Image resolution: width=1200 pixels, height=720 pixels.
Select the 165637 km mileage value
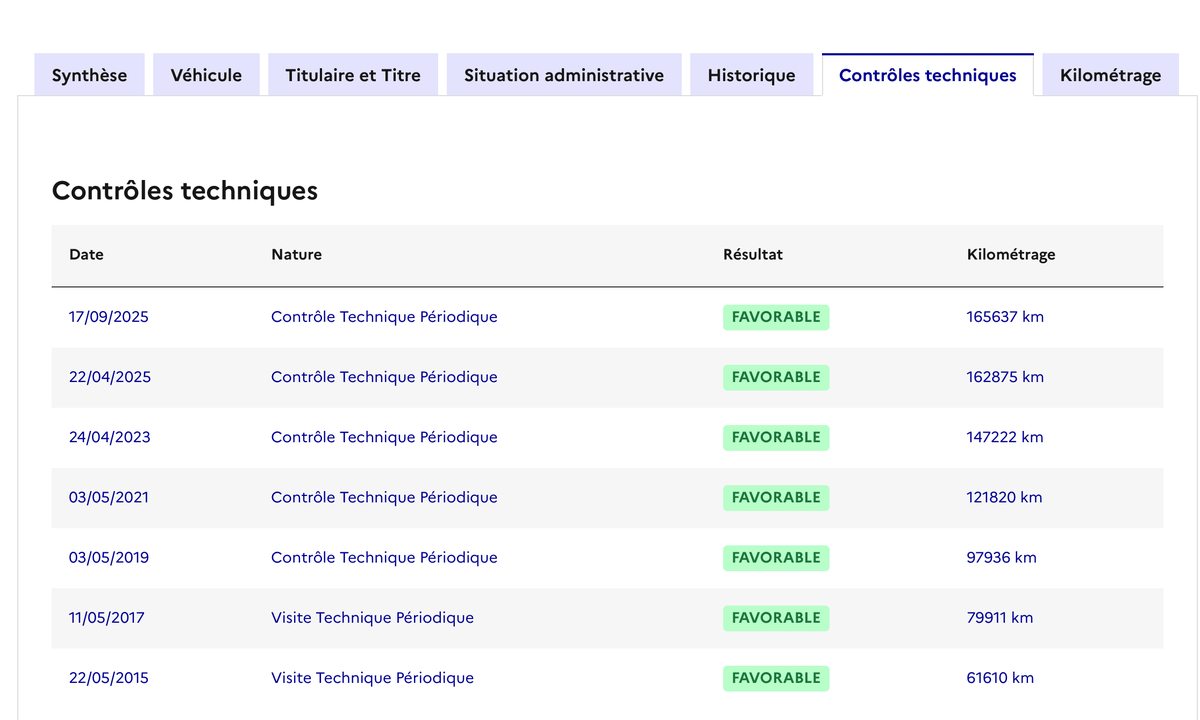(1005, 317)
